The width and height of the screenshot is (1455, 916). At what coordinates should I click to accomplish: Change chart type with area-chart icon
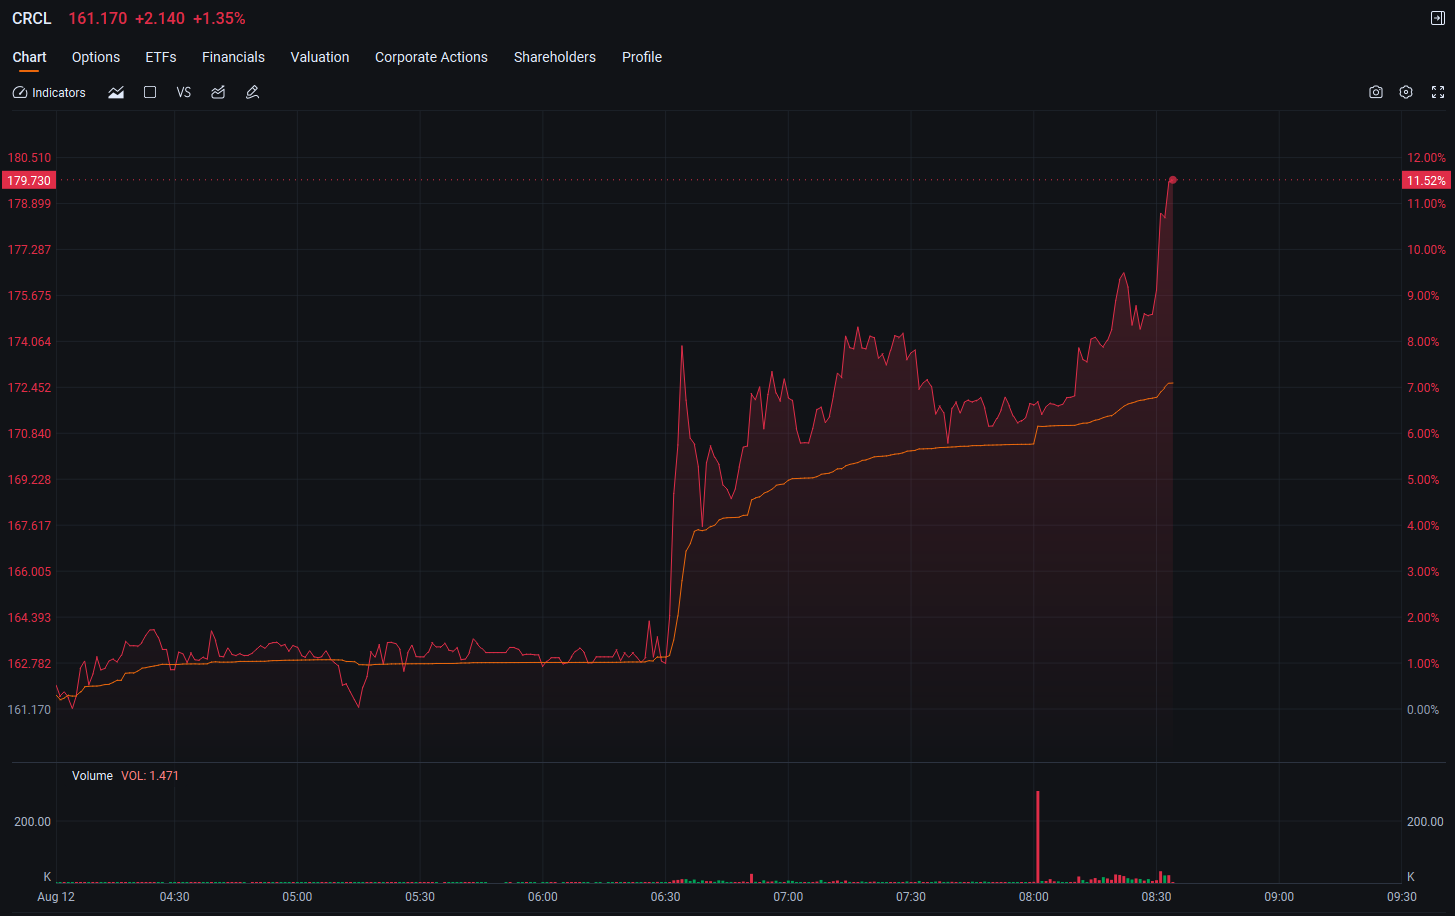click(x=116, y=92)
